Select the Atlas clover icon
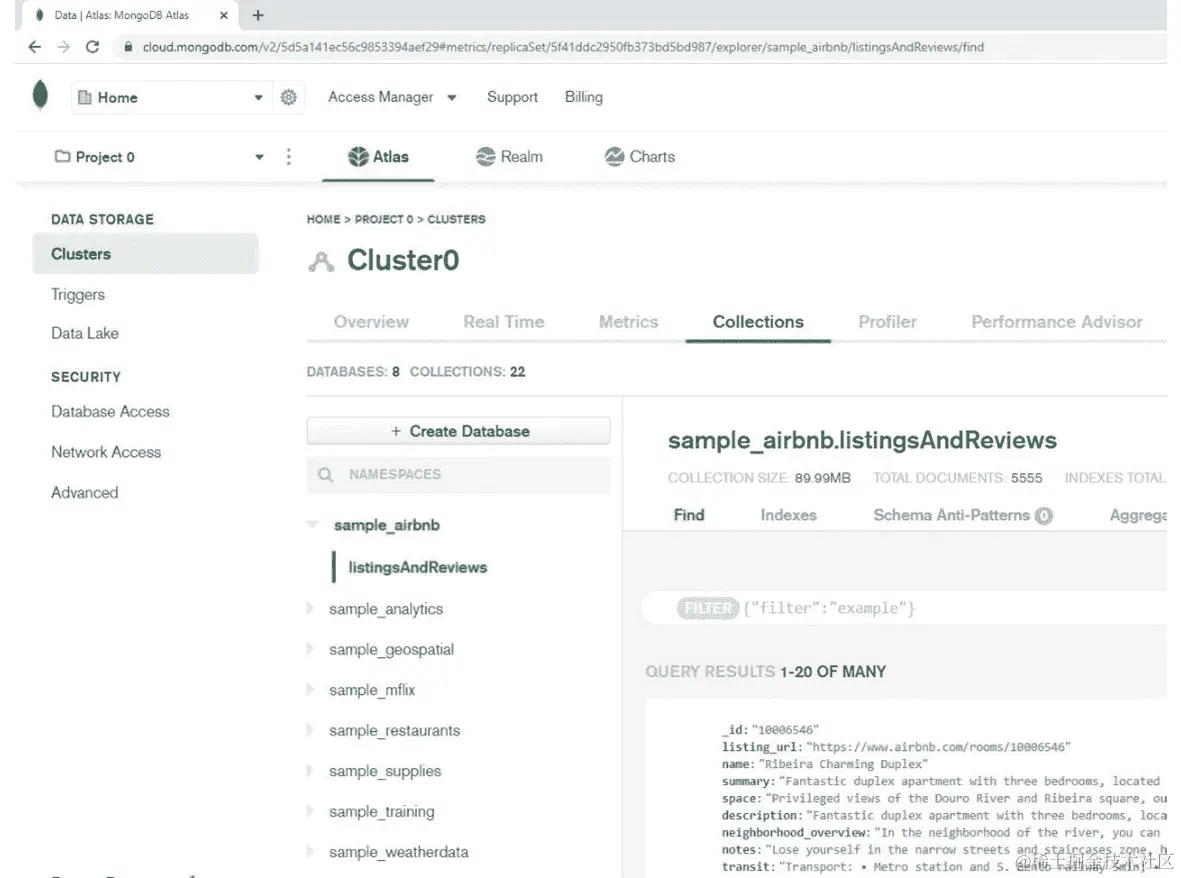The image size is (1181, 878). (359, 156)
